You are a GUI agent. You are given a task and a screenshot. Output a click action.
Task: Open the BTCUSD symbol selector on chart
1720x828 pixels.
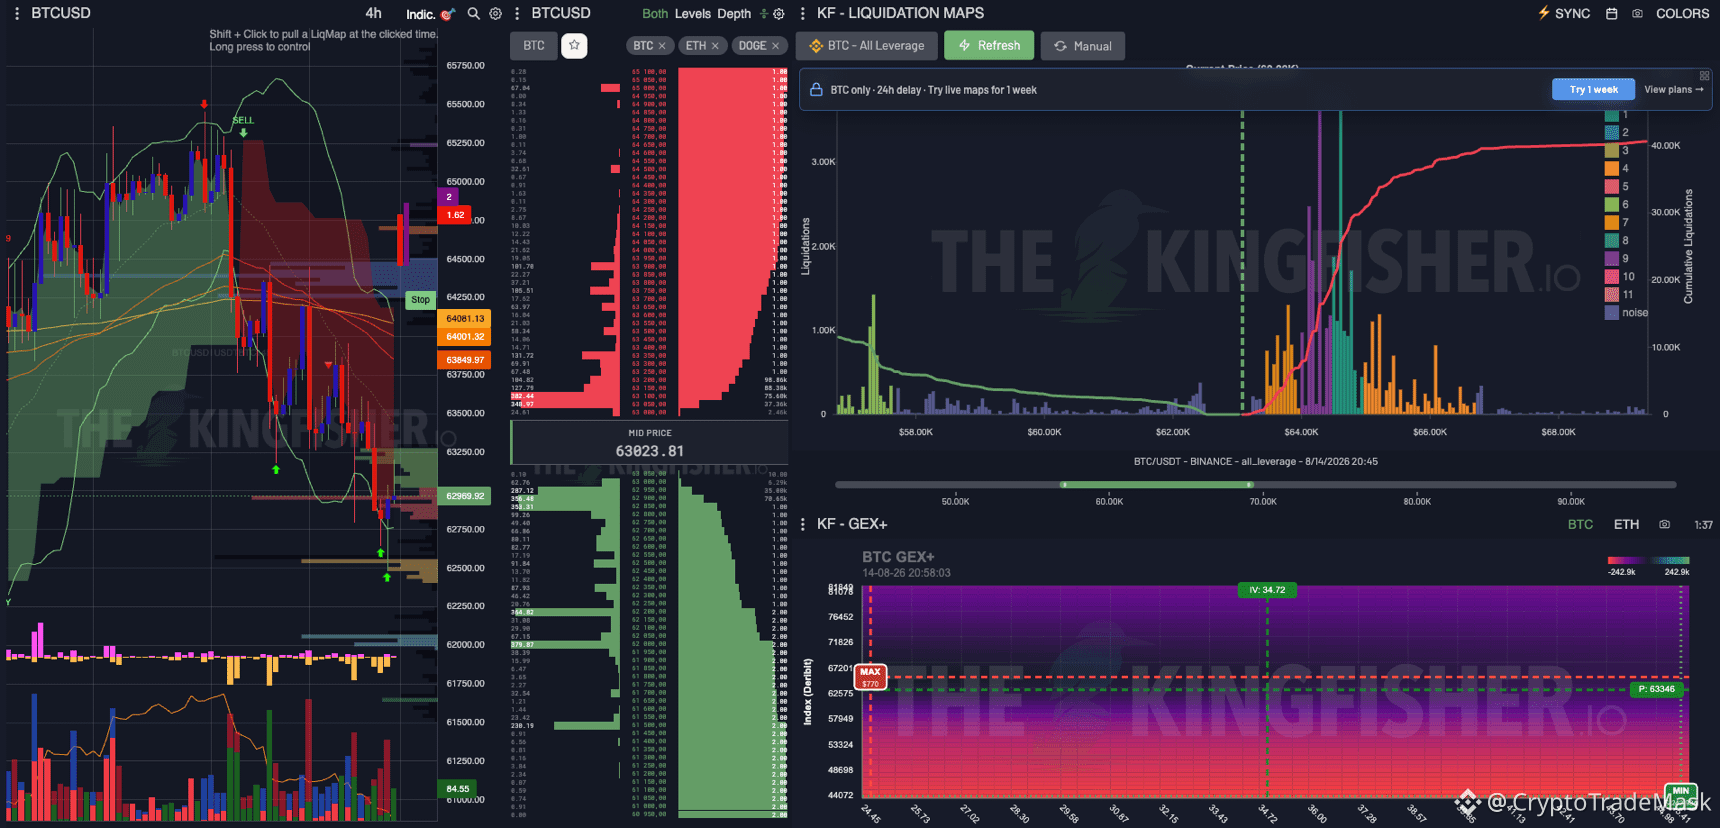[60, 13]
